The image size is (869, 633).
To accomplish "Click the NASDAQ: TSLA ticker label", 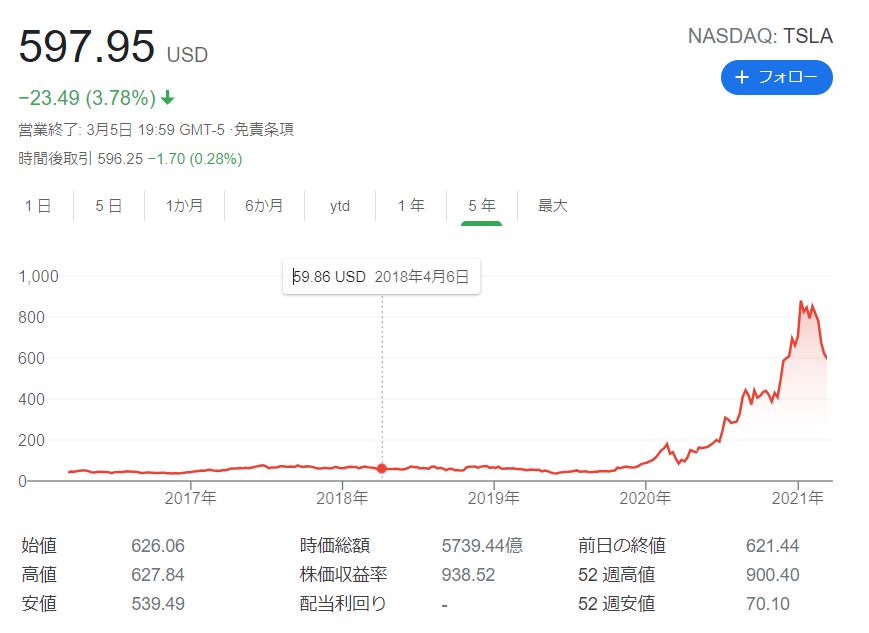I will coord(760,37).
